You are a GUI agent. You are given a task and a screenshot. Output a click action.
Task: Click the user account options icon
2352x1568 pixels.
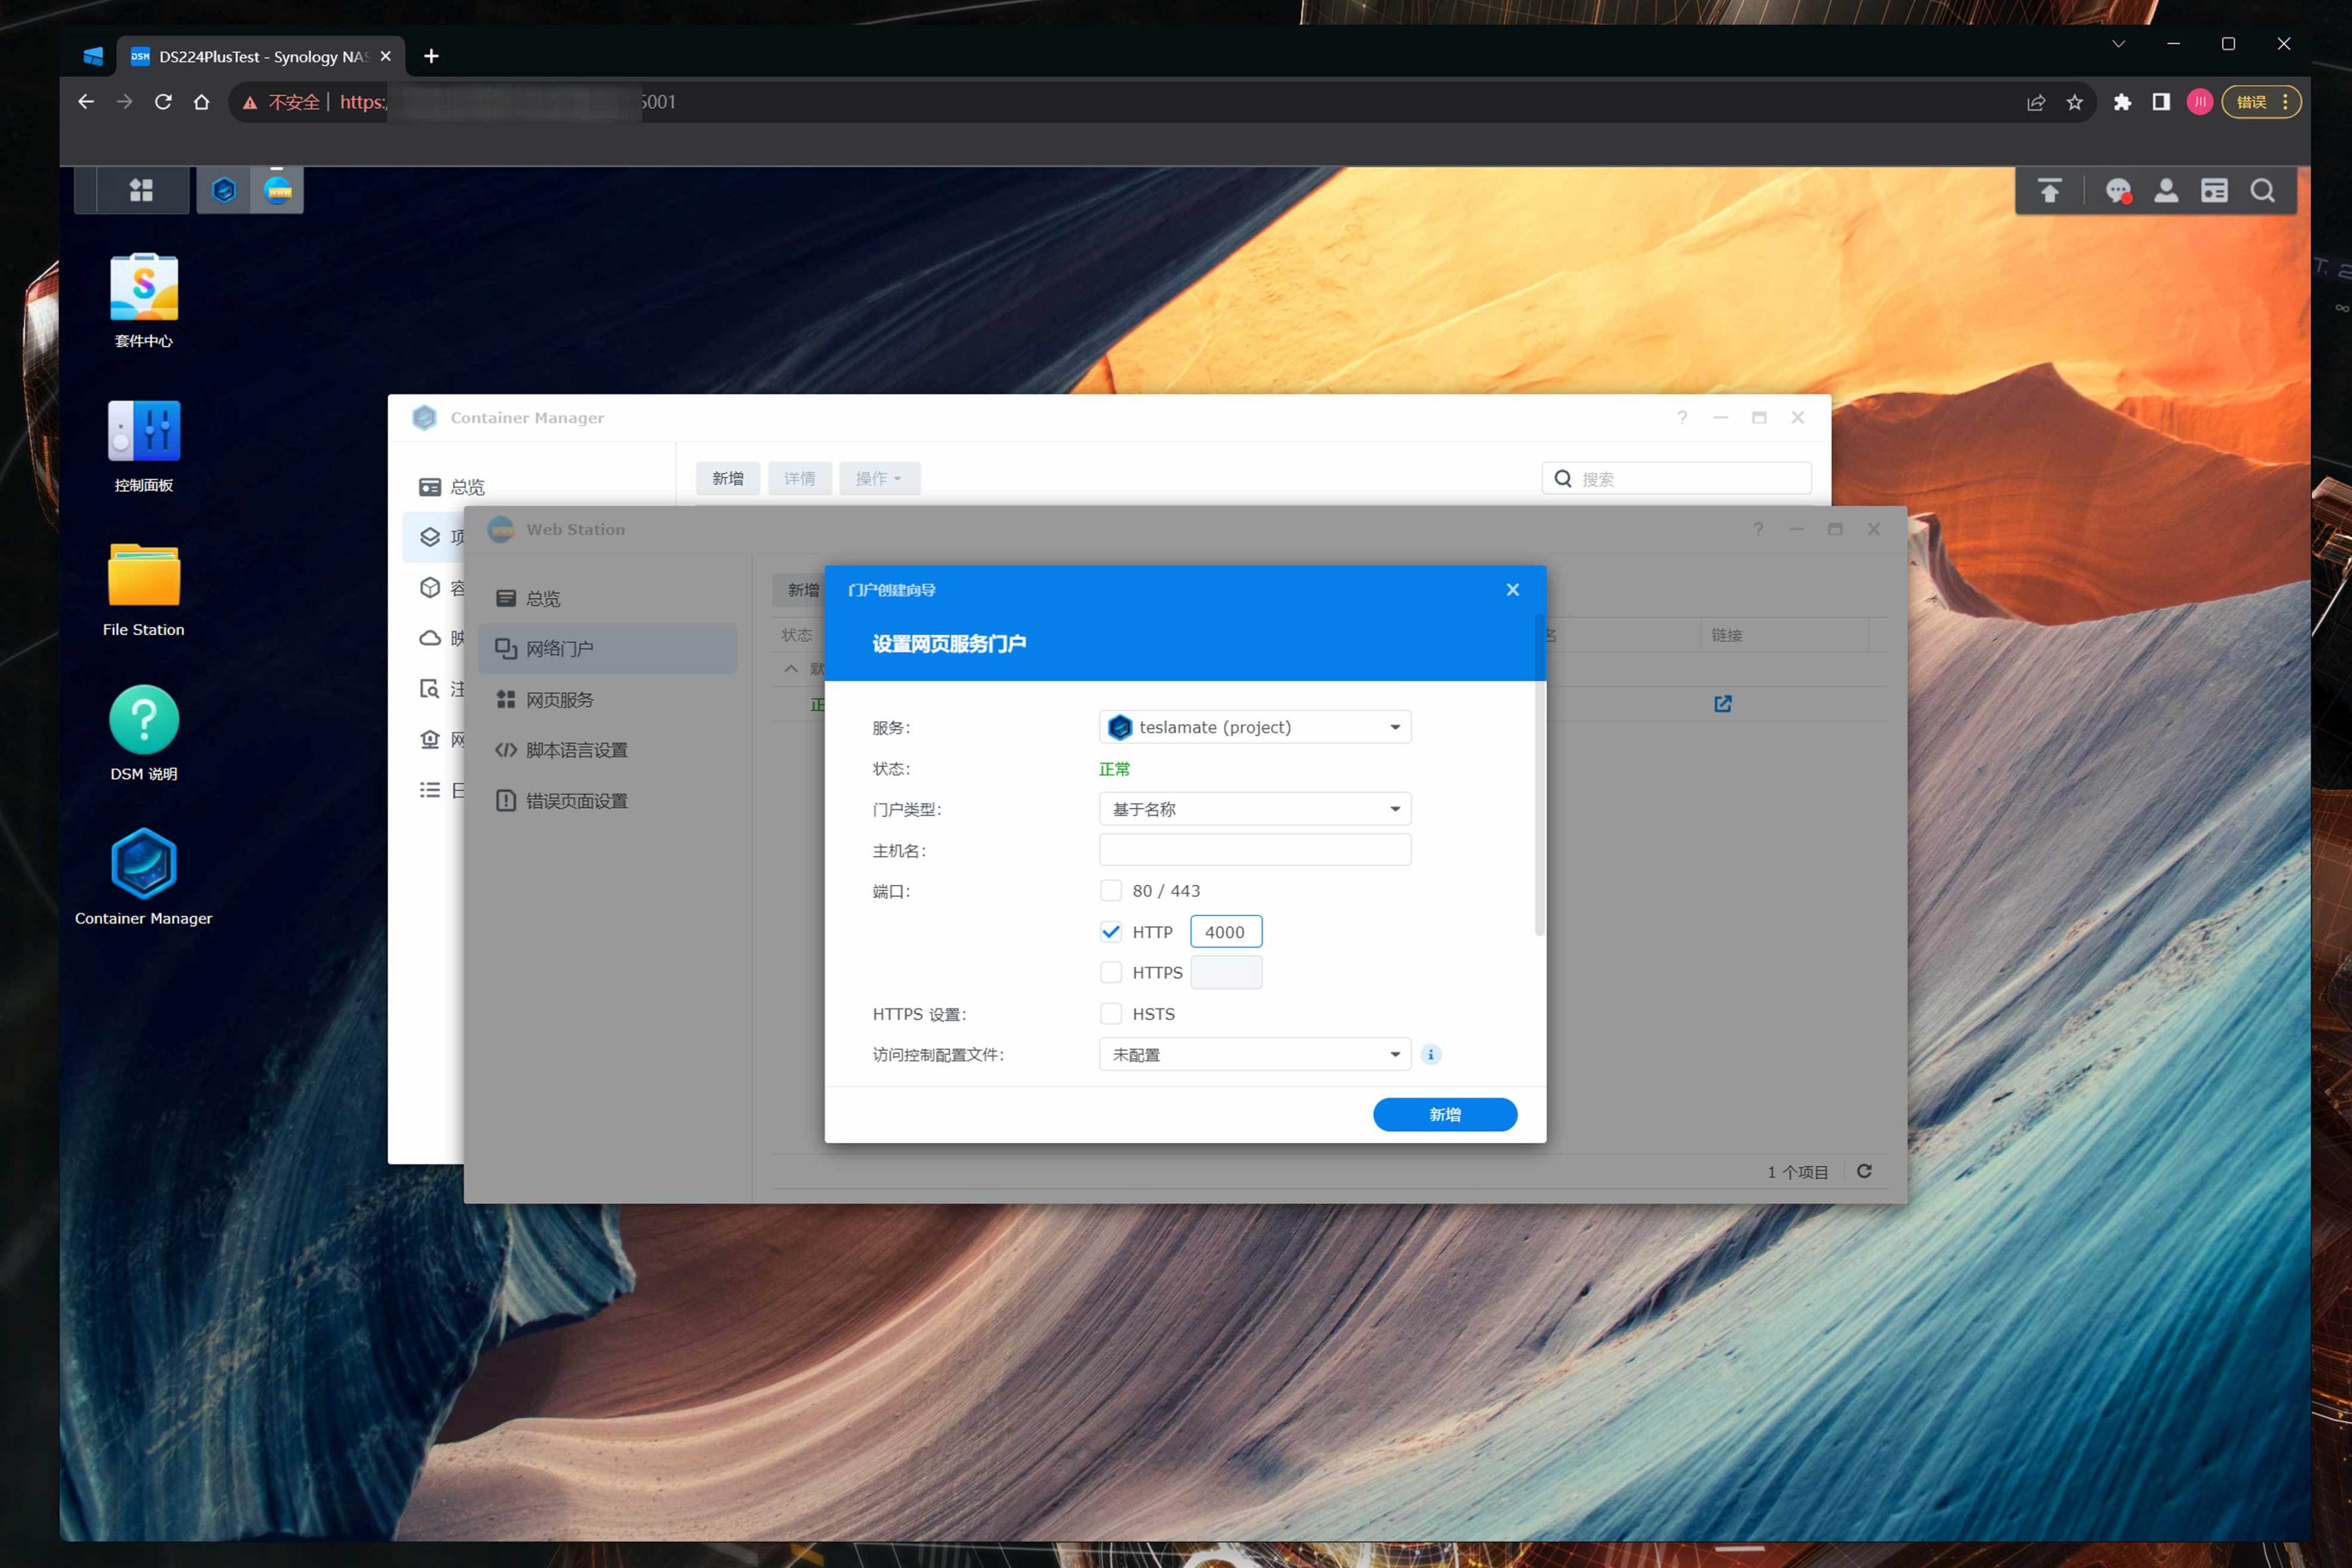[2166, 190]
